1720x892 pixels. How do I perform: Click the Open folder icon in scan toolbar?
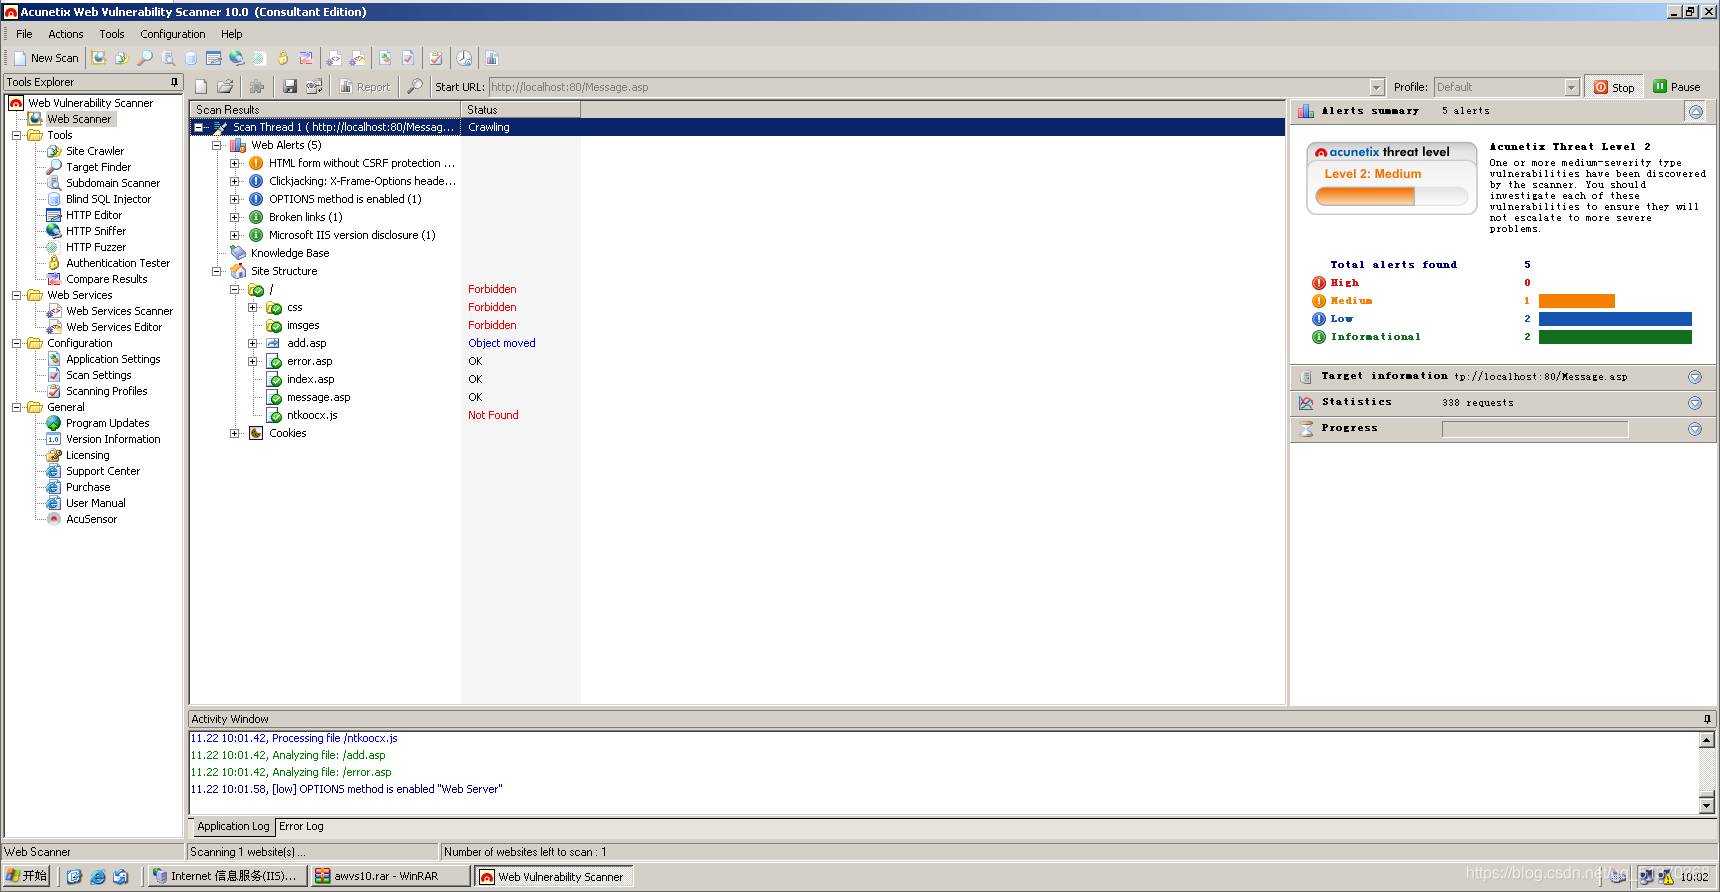(x=225, y=87)
